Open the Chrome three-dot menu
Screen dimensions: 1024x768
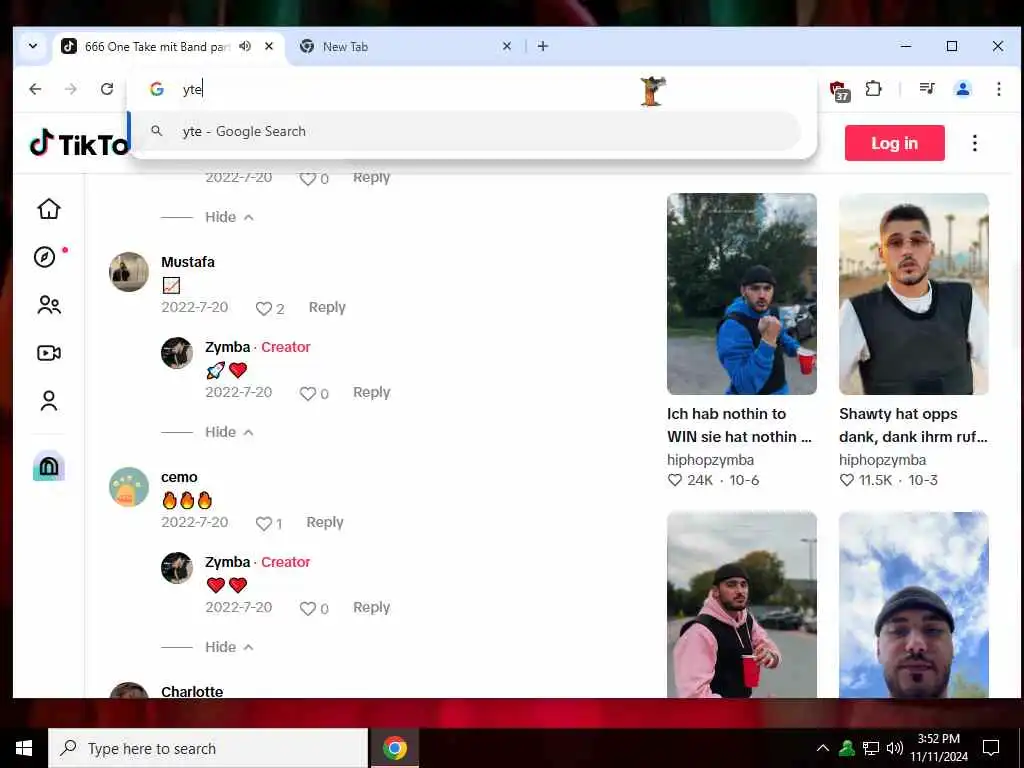click(x=999, y=89)
